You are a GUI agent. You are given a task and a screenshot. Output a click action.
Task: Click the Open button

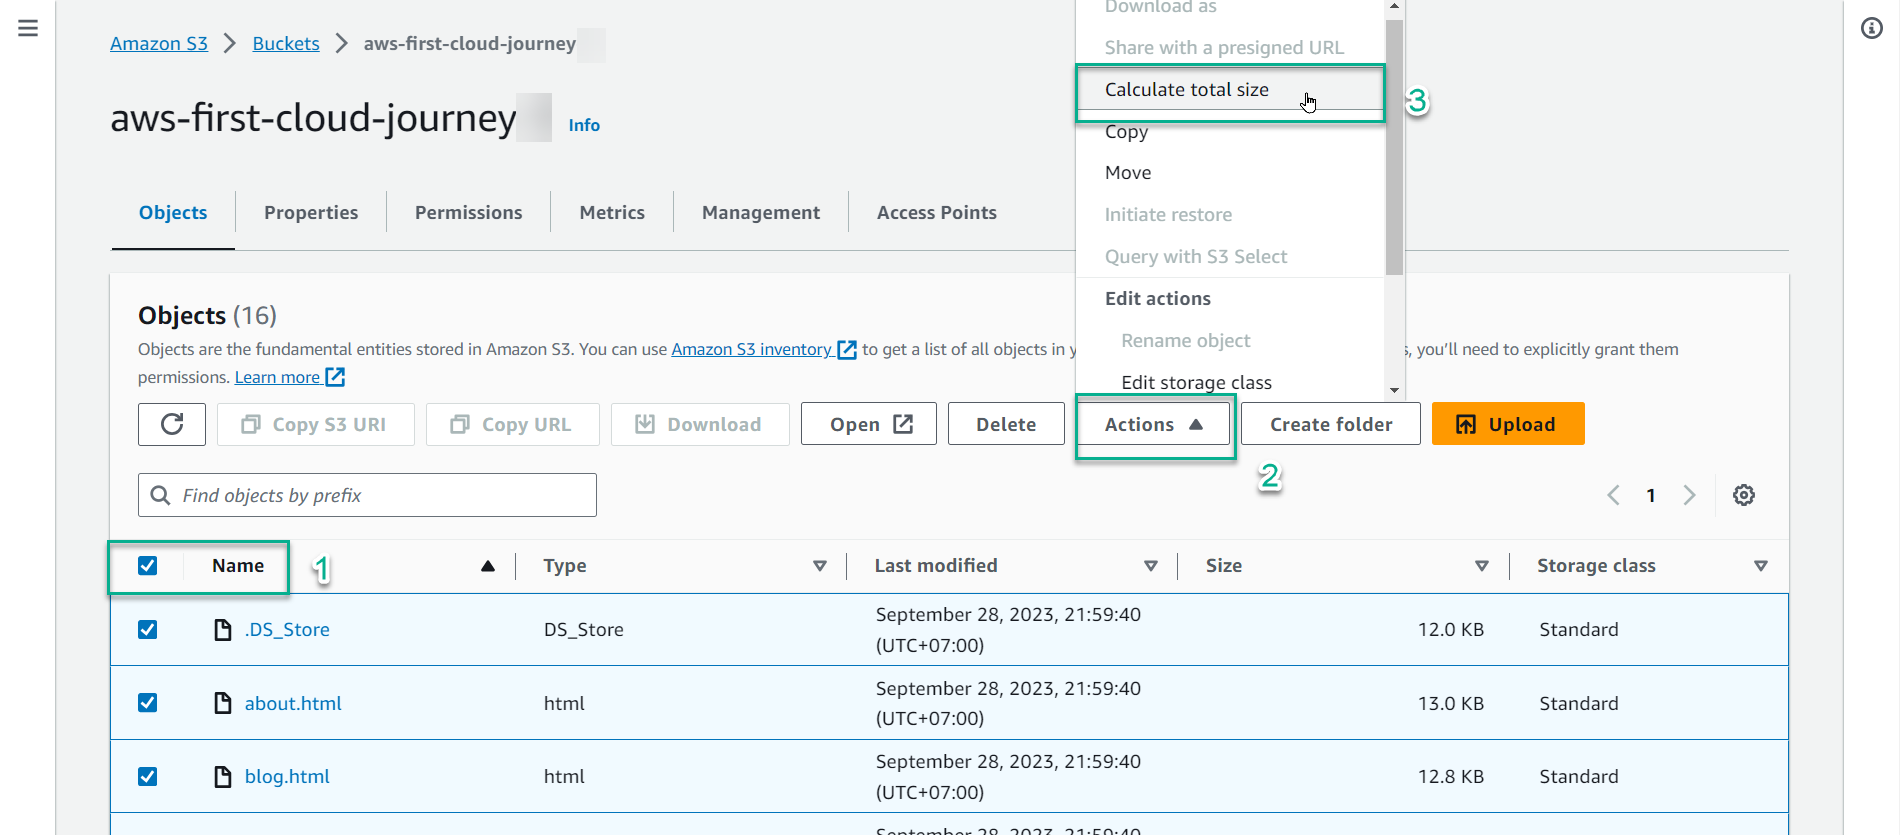point(869,424)
